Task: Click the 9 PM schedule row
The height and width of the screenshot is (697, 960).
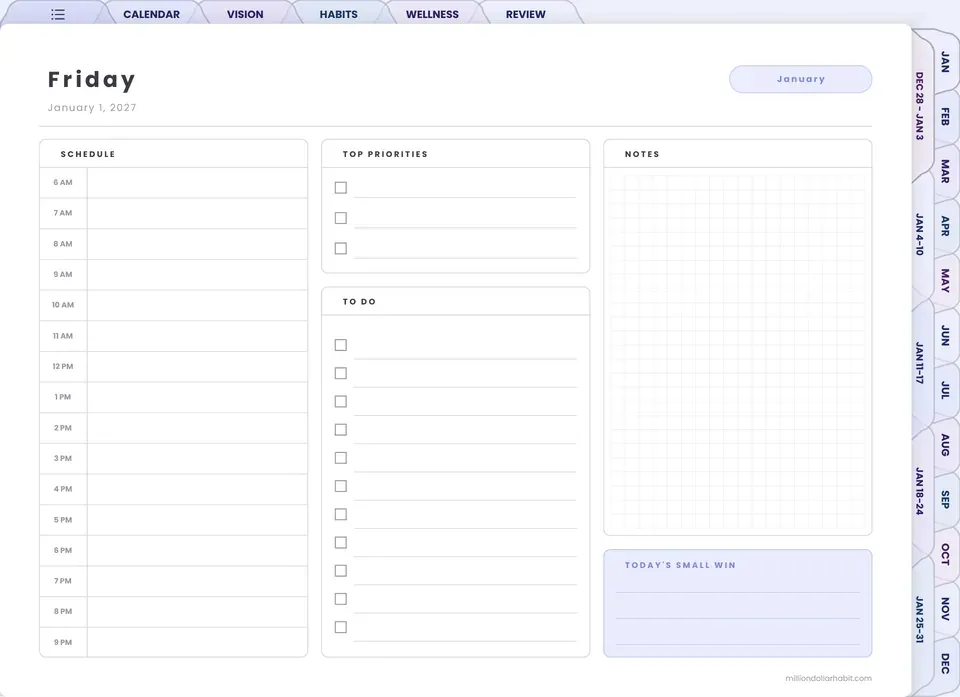Action: point(173,642)
